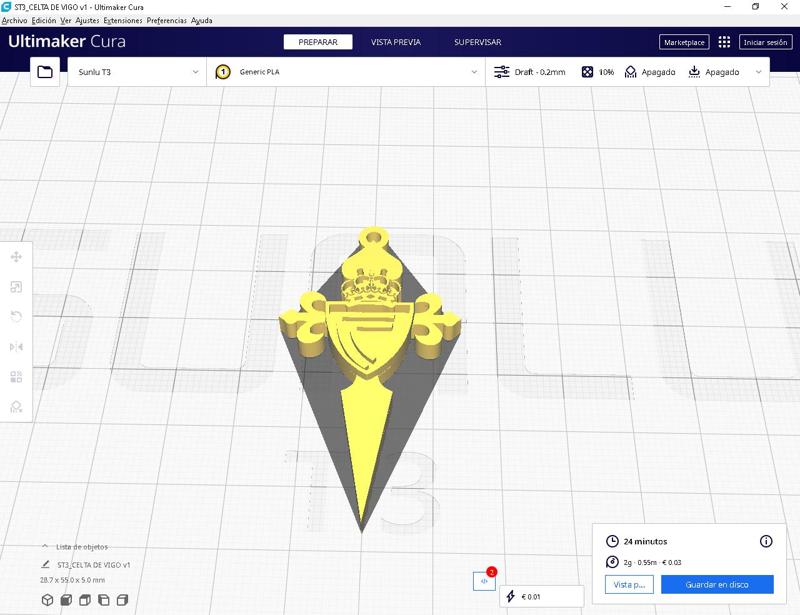Click the material spool usage icon
This screenshot has width=800, height=615.
pyautogui.click(x=612, y=562)
